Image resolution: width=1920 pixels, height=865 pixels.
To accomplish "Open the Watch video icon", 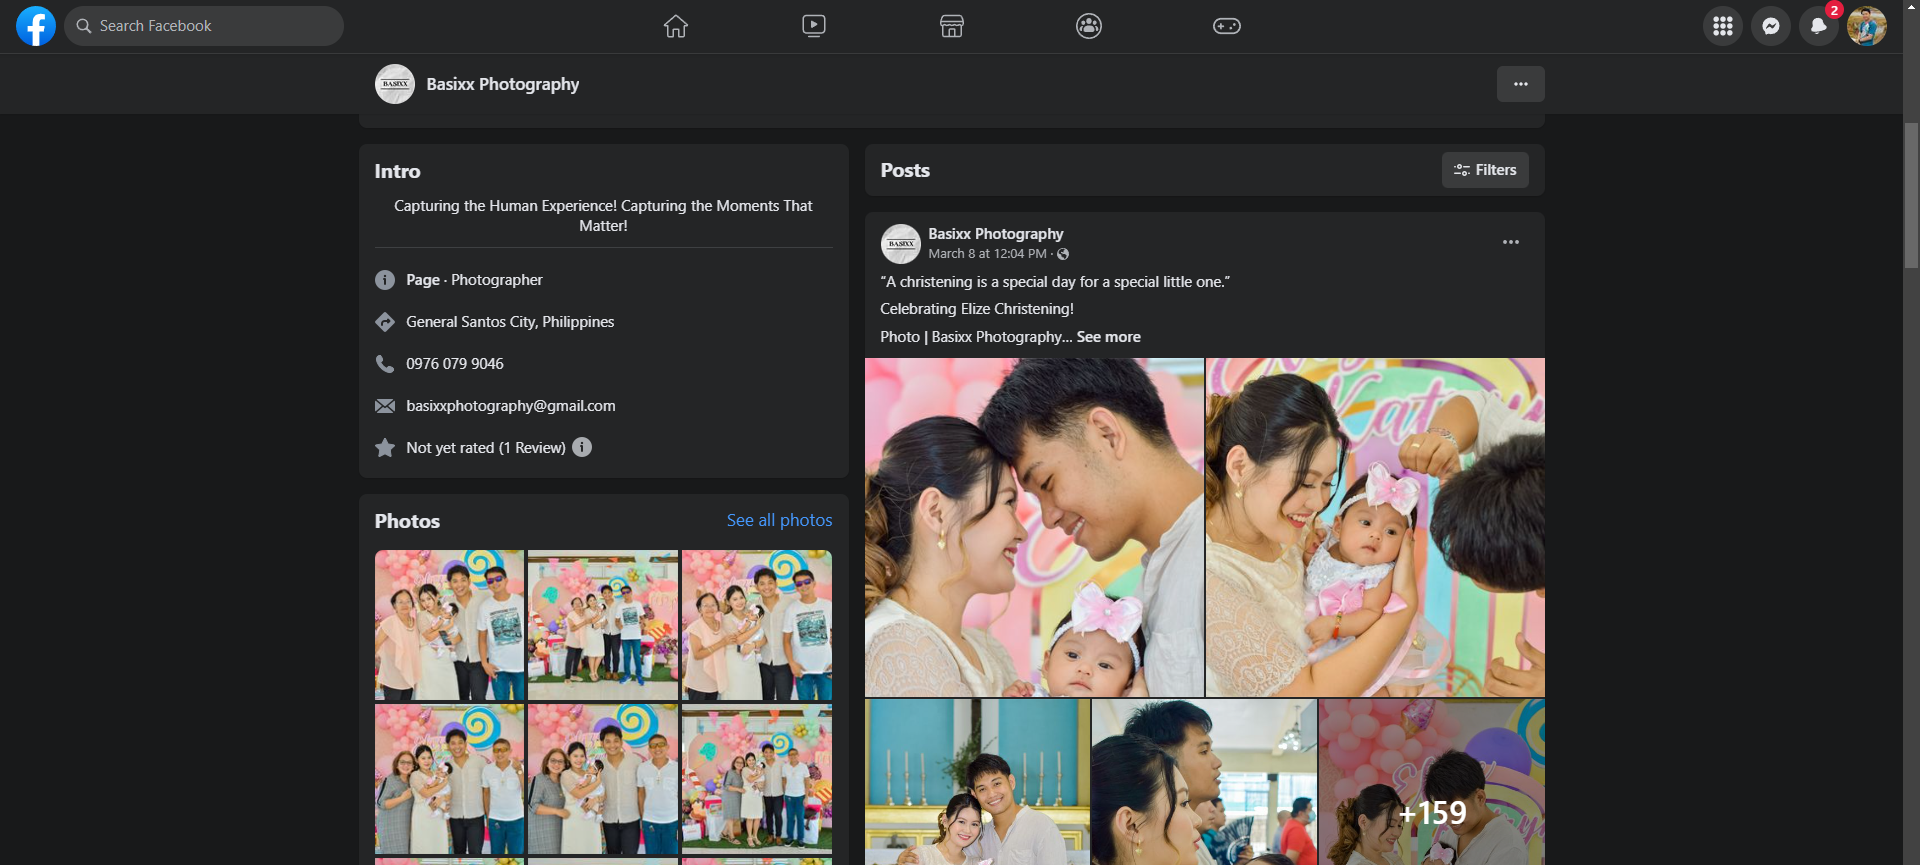I will (x=814, y=26).
